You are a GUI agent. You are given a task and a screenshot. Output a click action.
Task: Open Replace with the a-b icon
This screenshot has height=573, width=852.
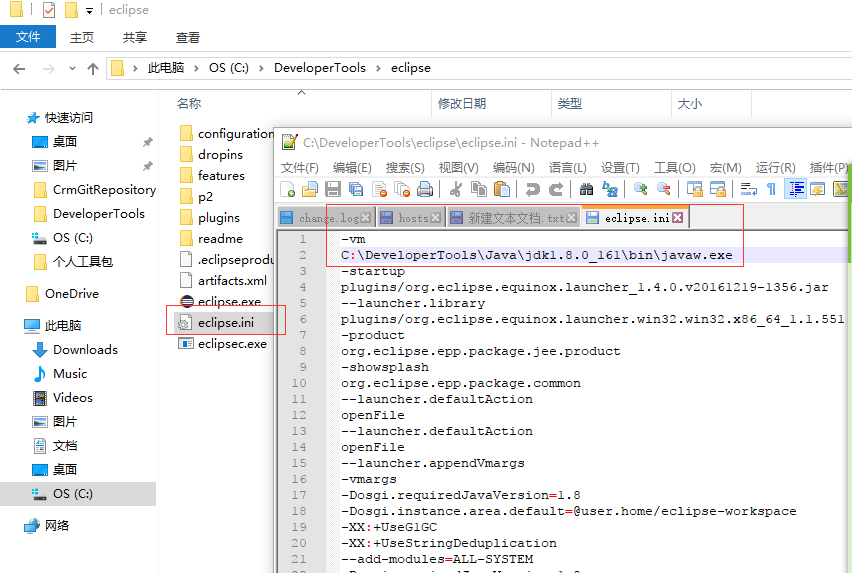[x=610, y=189]
